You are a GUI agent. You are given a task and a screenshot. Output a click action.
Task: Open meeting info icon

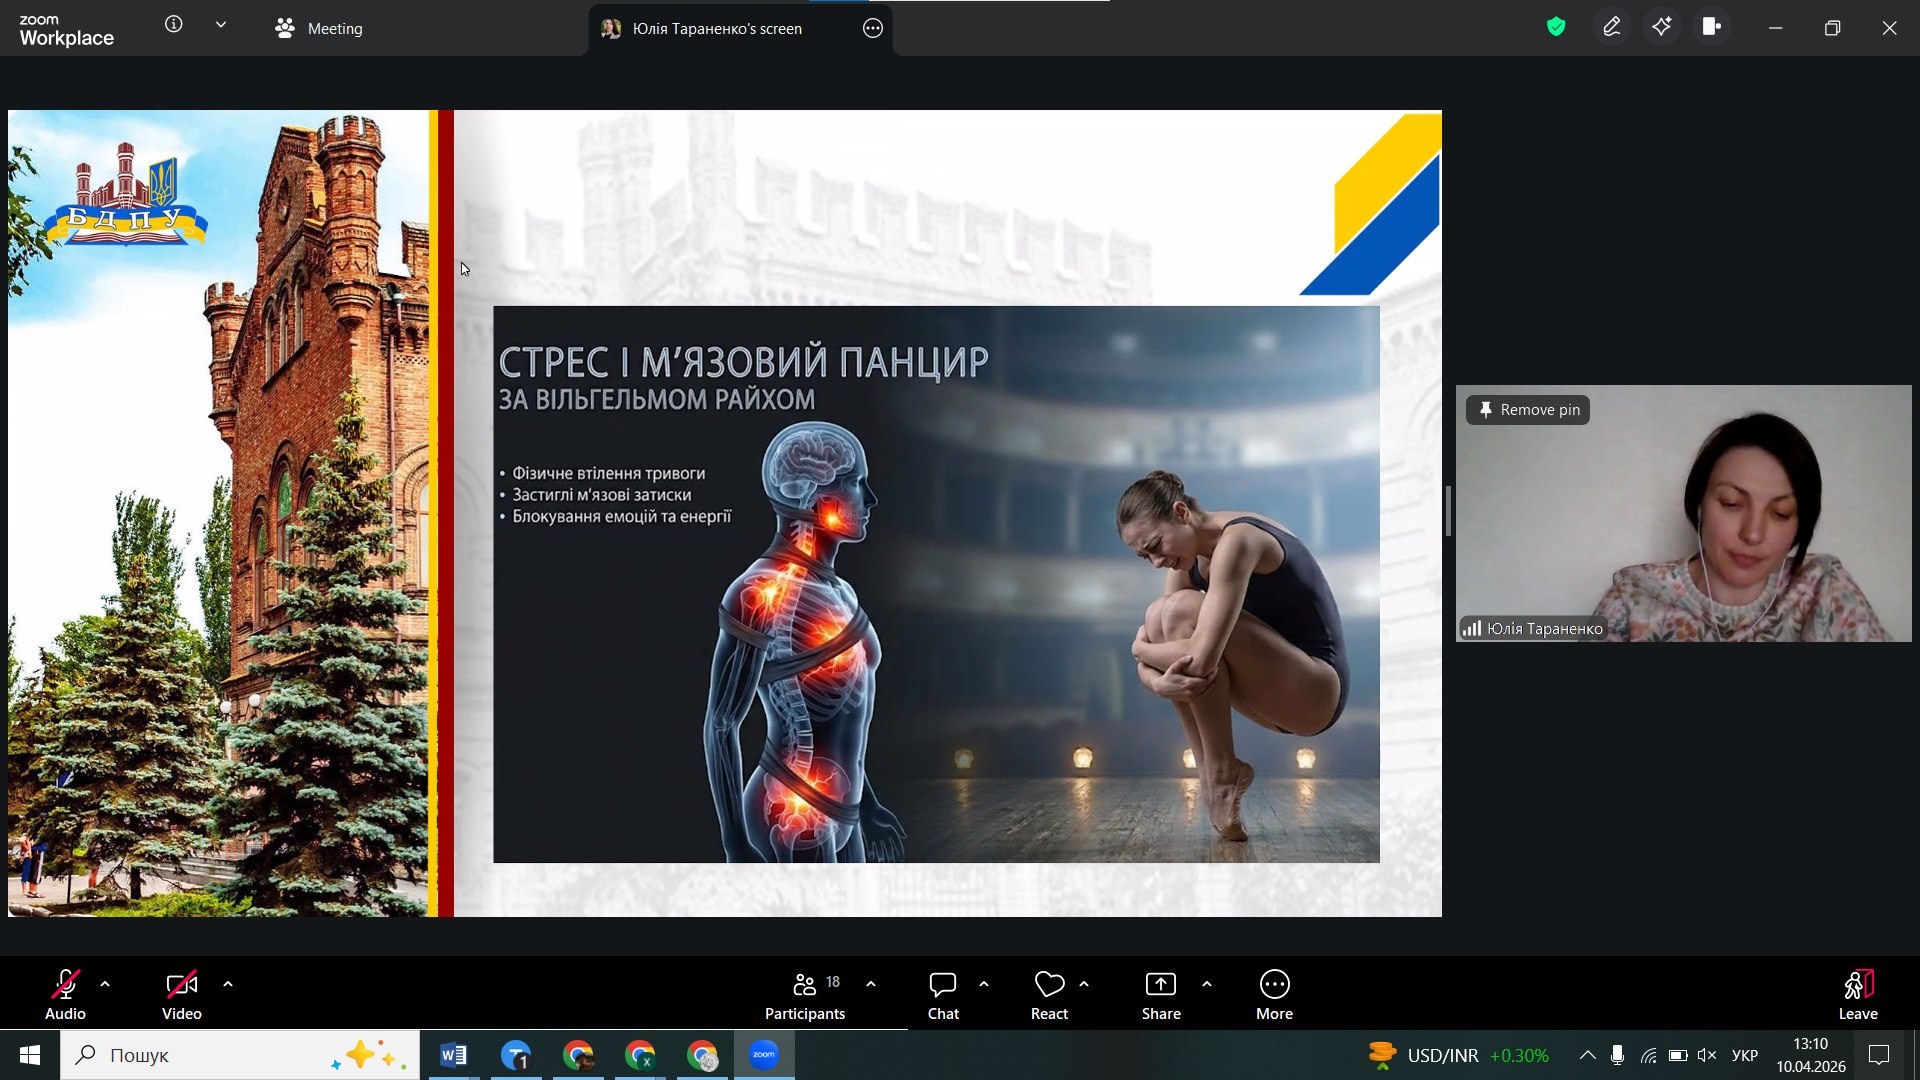(x=174, y=25)
